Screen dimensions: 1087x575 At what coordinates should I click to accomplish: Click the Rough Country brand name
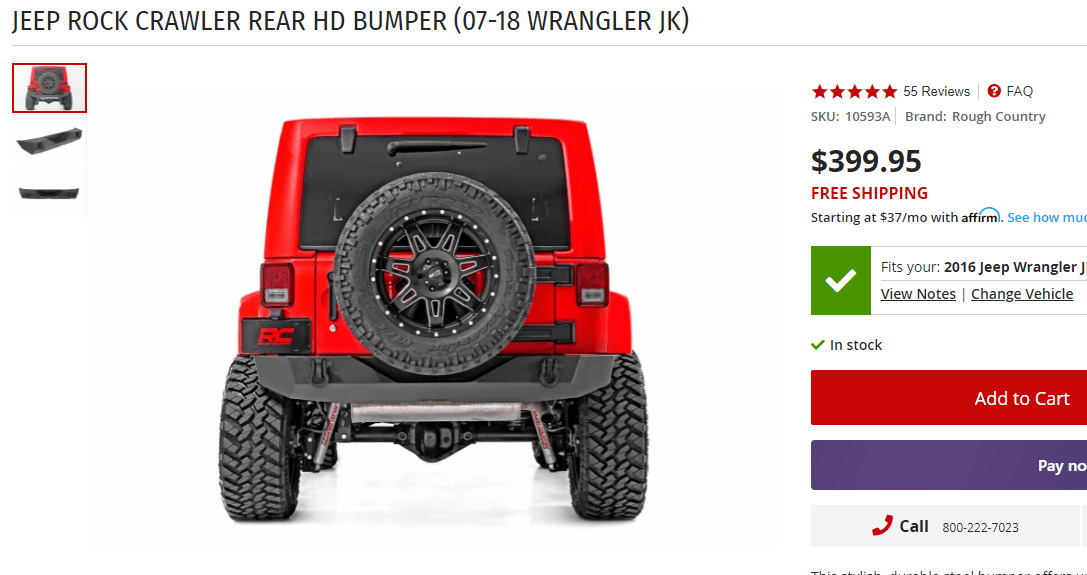[998, 117]
